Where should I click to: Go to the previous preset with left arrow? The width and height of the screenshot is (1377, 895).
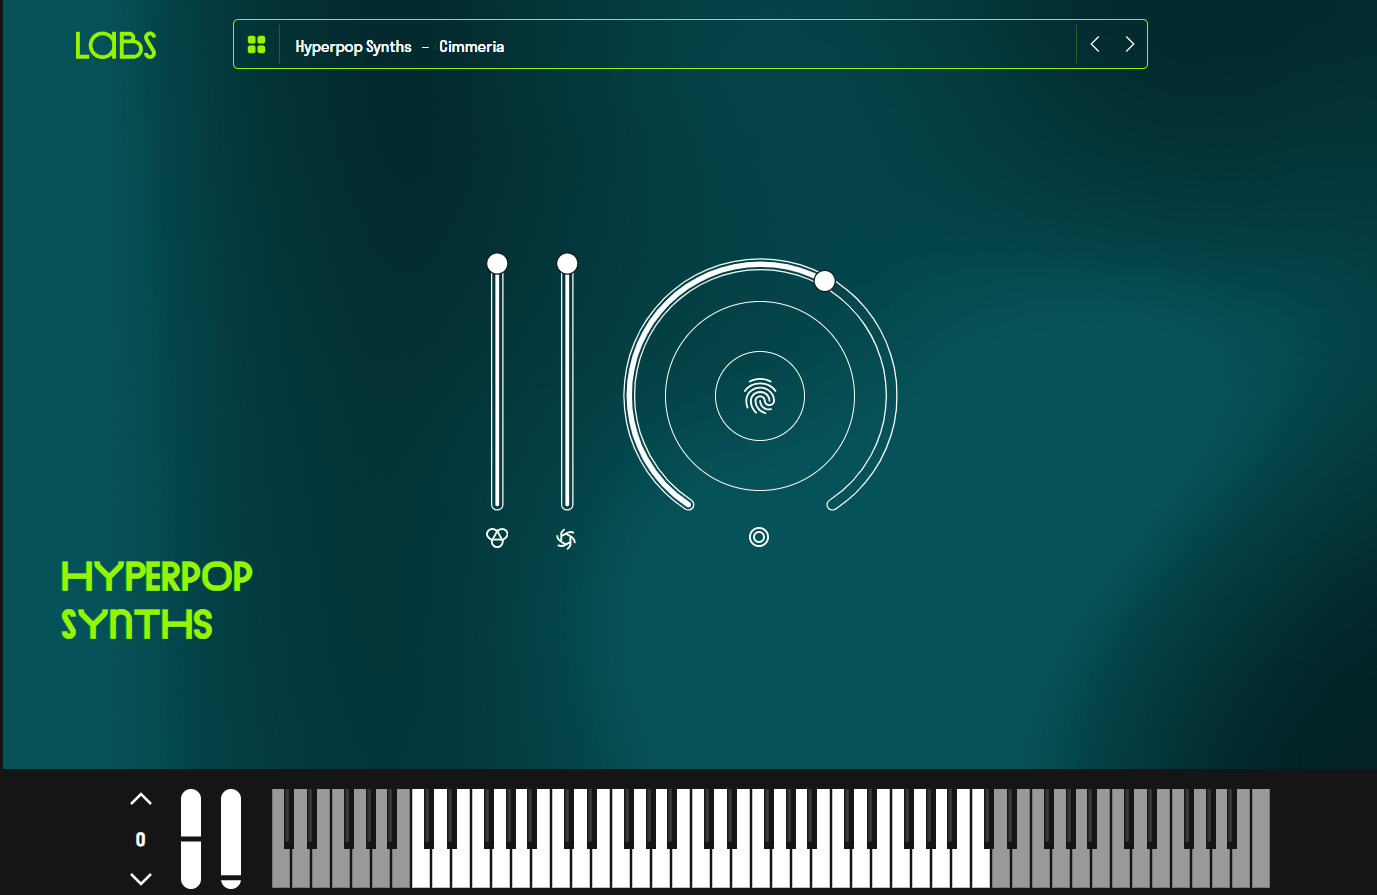1095,44
